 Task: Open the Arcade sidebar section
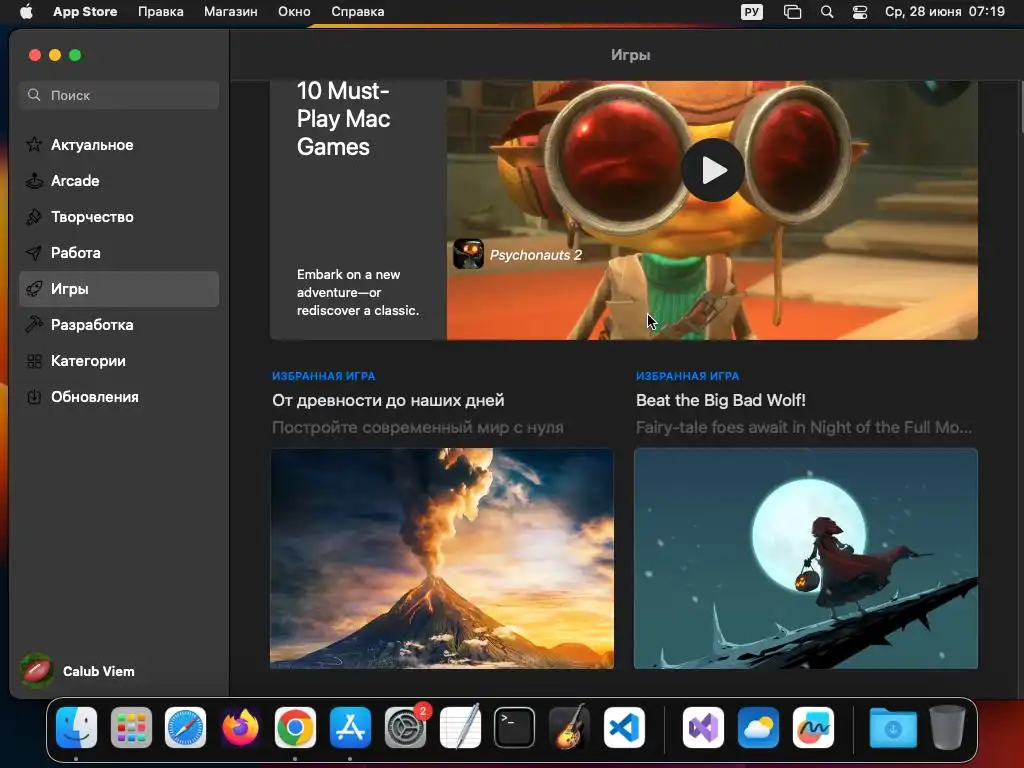pos(119,181)
